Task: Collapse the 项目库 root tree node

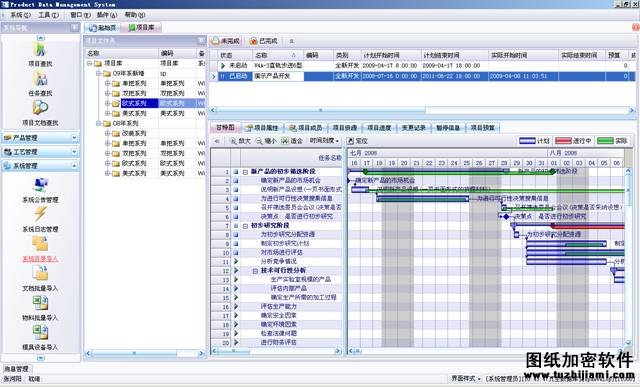Action: [89, 64]
